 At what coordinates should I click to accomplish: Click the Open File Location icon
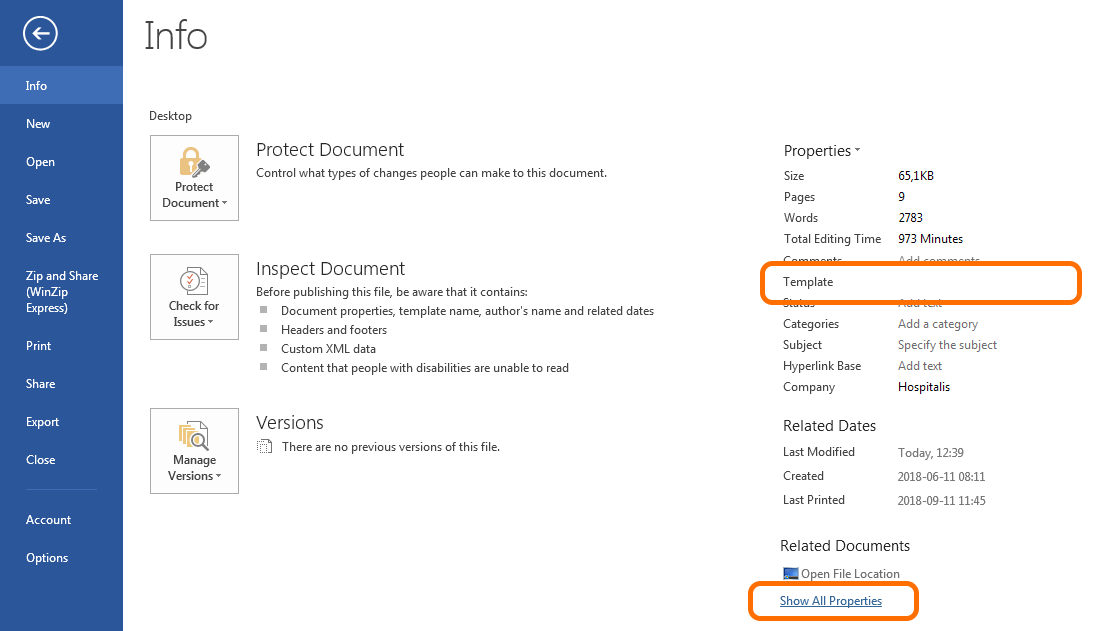pyautogui.click(x=790, y=574)
